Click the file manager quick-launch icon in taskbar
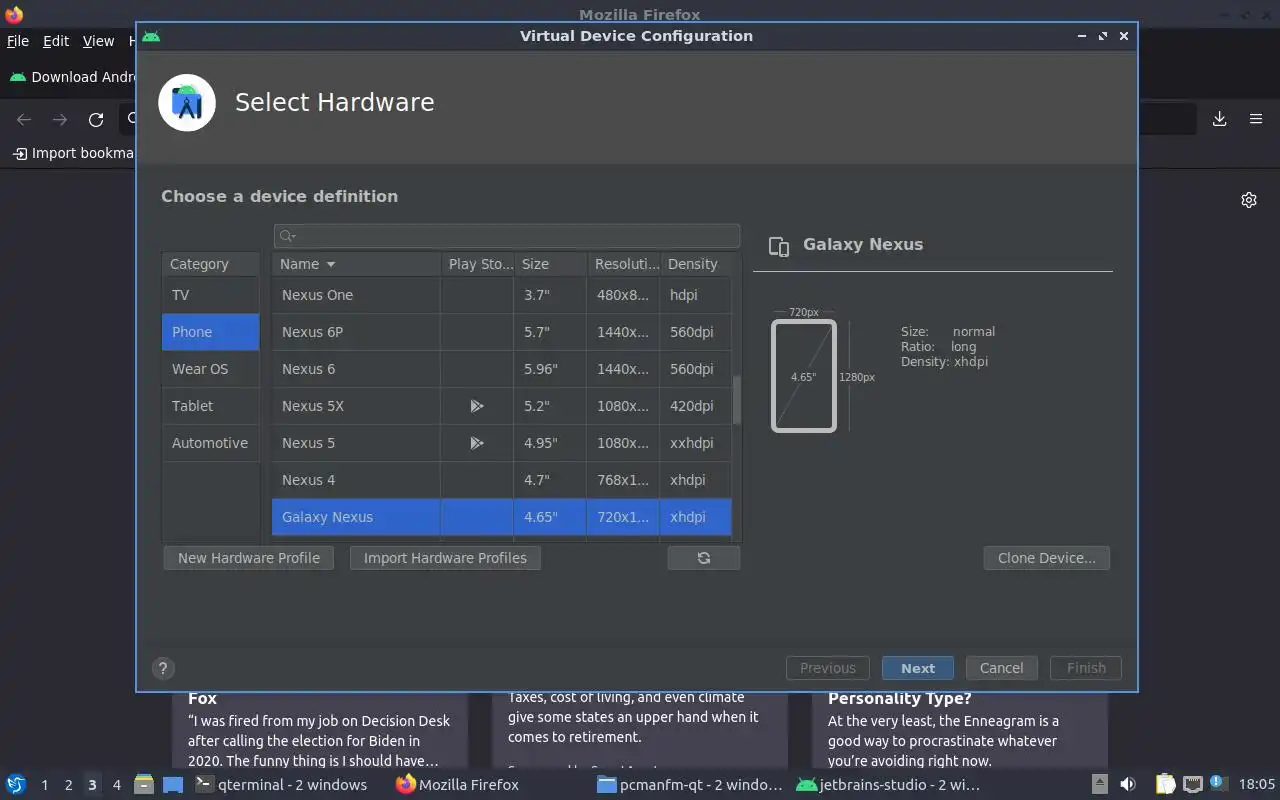This screenshot has width=1280, height=800. [x=144, y=785]
